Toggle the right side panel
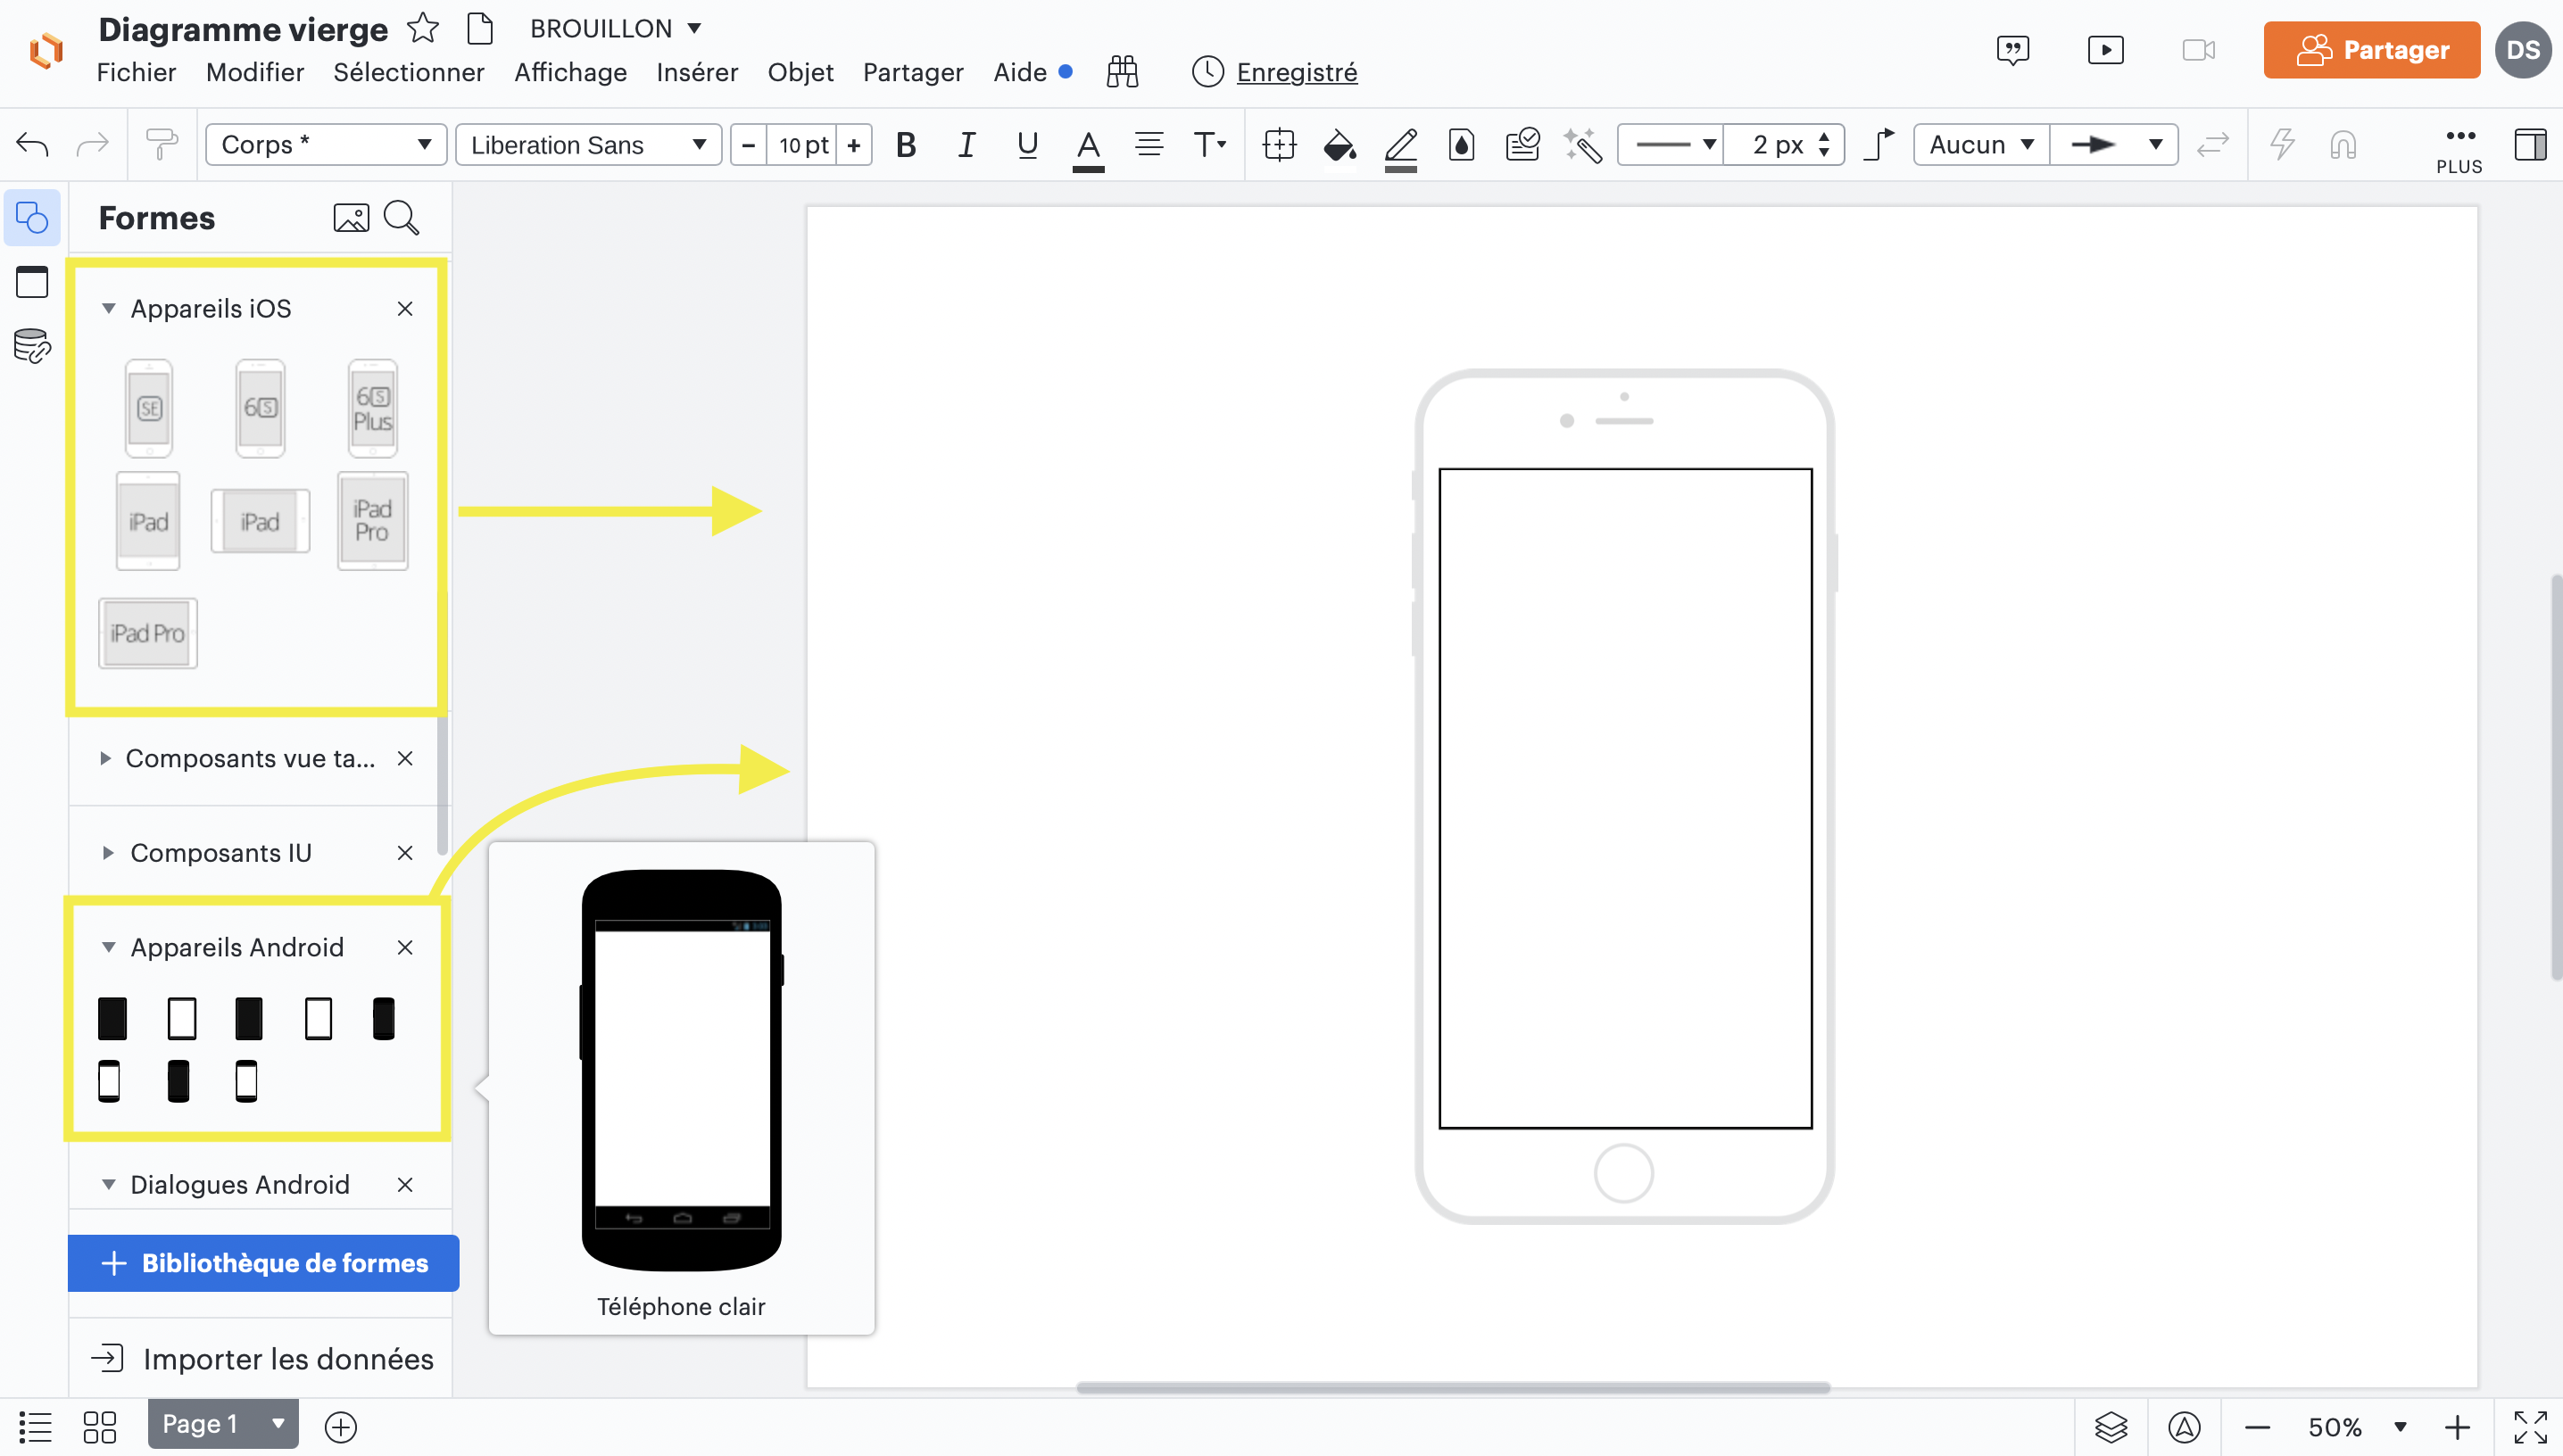Screen dimensions: 2563x1456 coord(2530,145)
